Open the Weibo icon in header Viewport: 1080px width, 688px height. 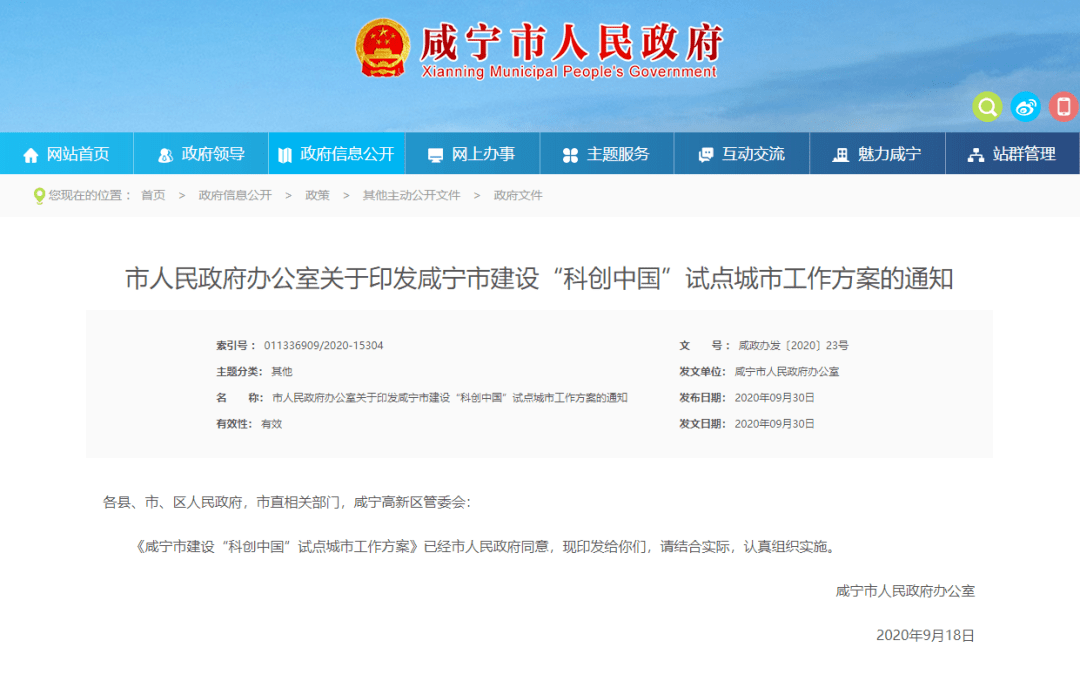[x=1026, y=107]
